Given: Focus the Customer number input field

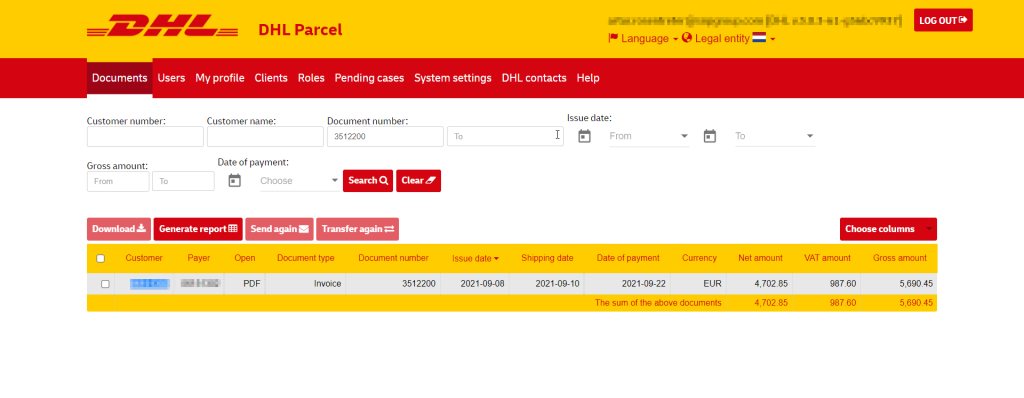Looking at the screenshot, I should point(145,137).
